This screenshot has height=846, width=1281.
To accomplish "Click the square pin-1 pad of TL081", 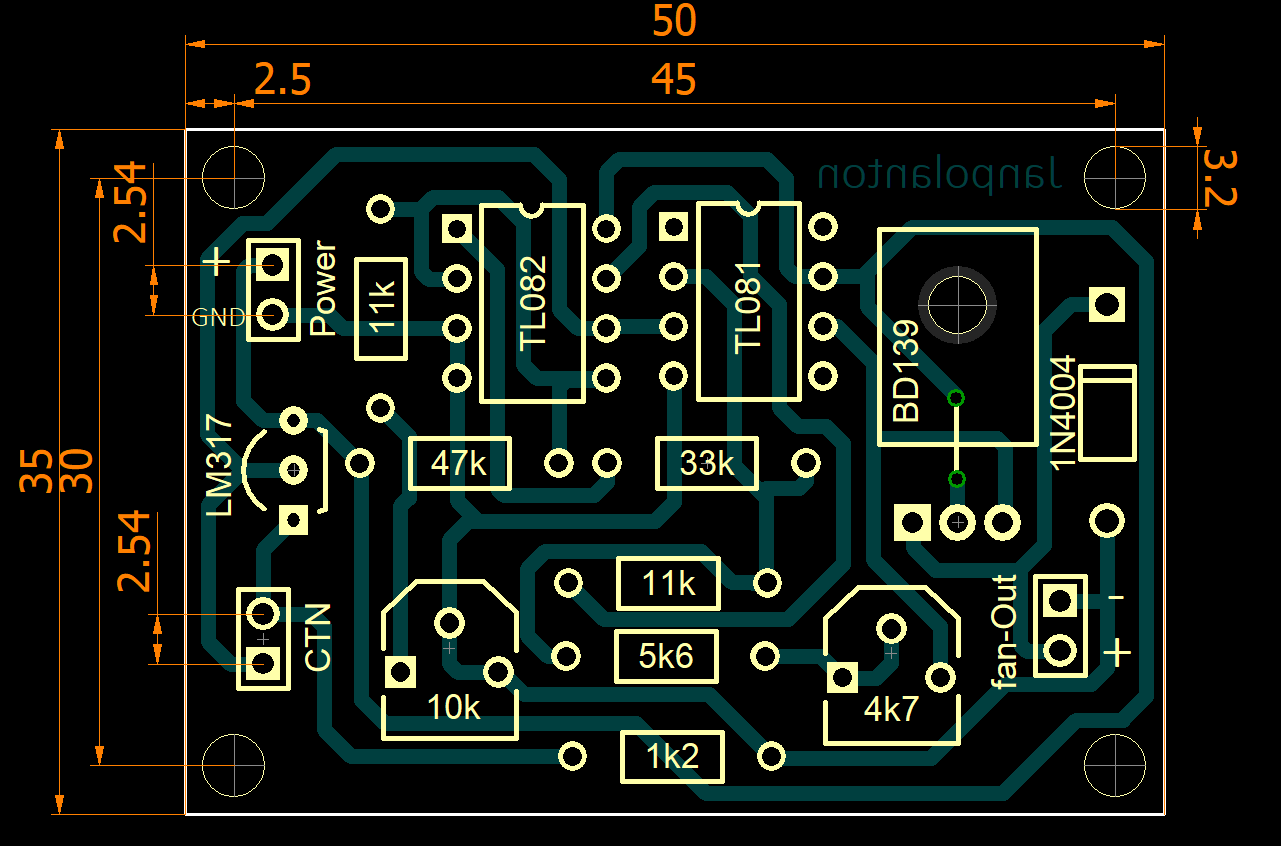I will point(674,228).
